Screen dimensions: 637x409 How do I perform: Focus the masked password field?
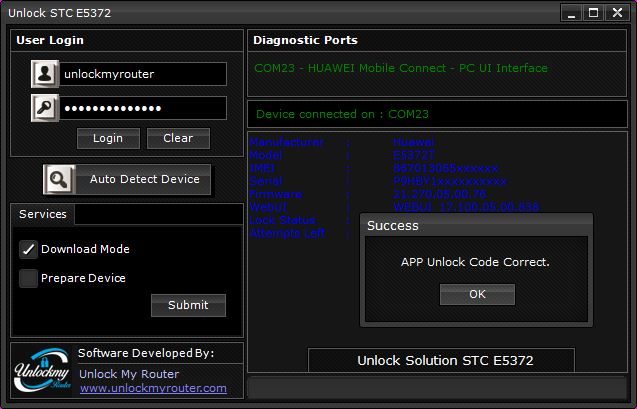[143, 108]
